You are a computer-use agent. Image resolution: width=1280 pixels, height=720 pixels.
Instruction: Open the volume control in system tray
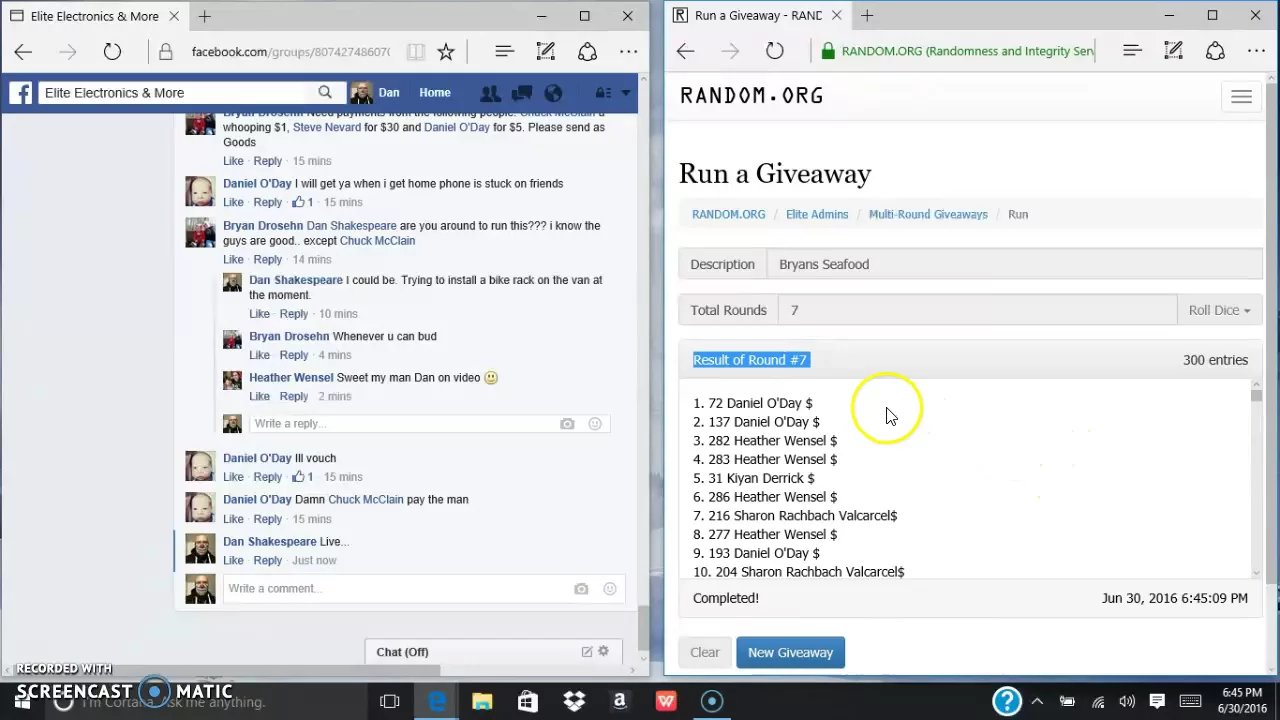click(x=1127, y=701)
